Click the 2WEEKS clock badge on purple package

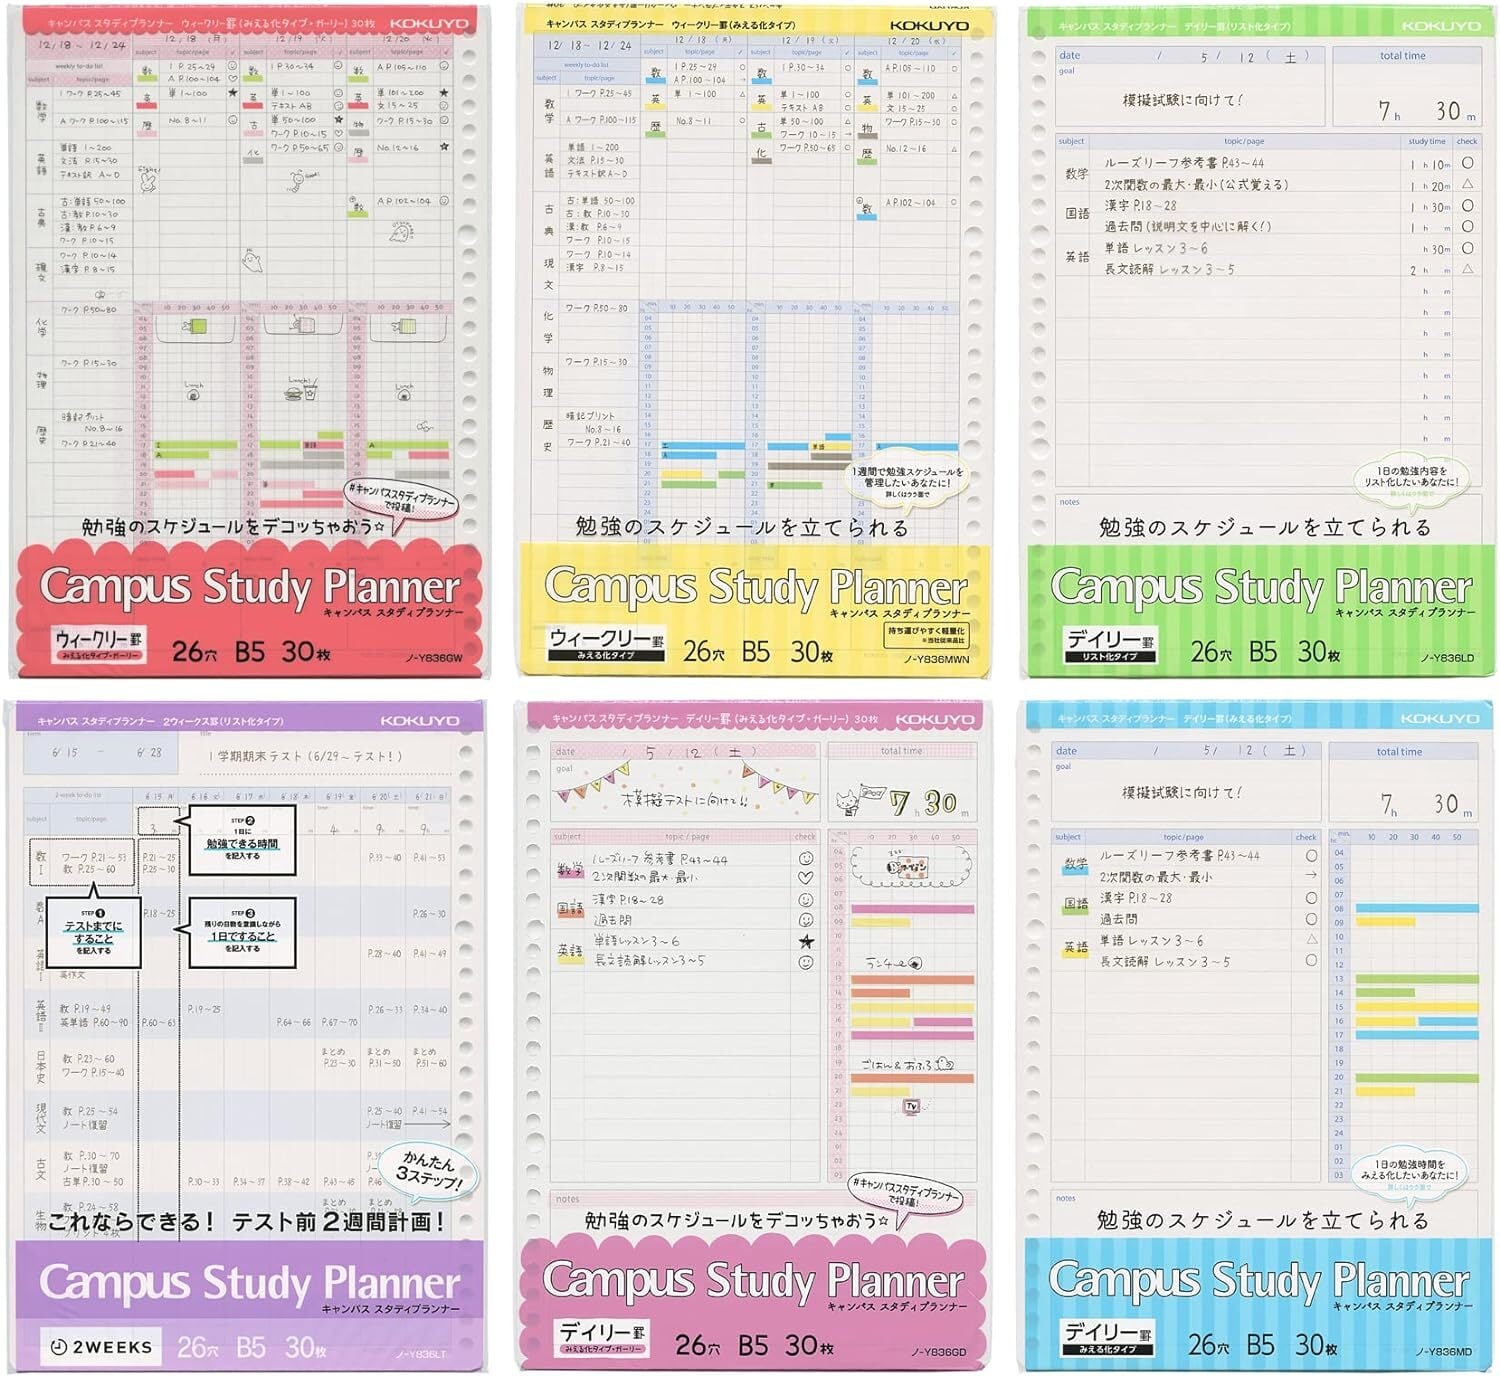[101, 1347]
